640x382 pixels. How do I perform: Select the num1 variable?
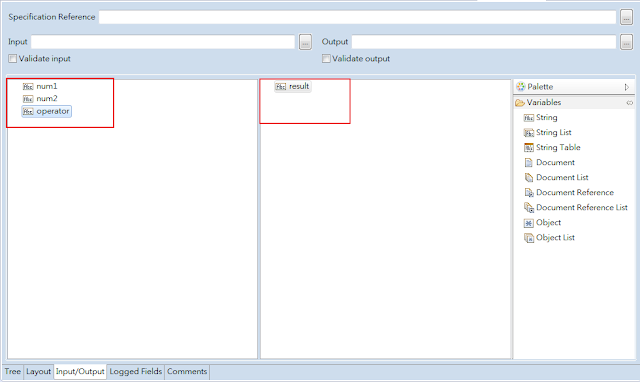coord(40,87)
